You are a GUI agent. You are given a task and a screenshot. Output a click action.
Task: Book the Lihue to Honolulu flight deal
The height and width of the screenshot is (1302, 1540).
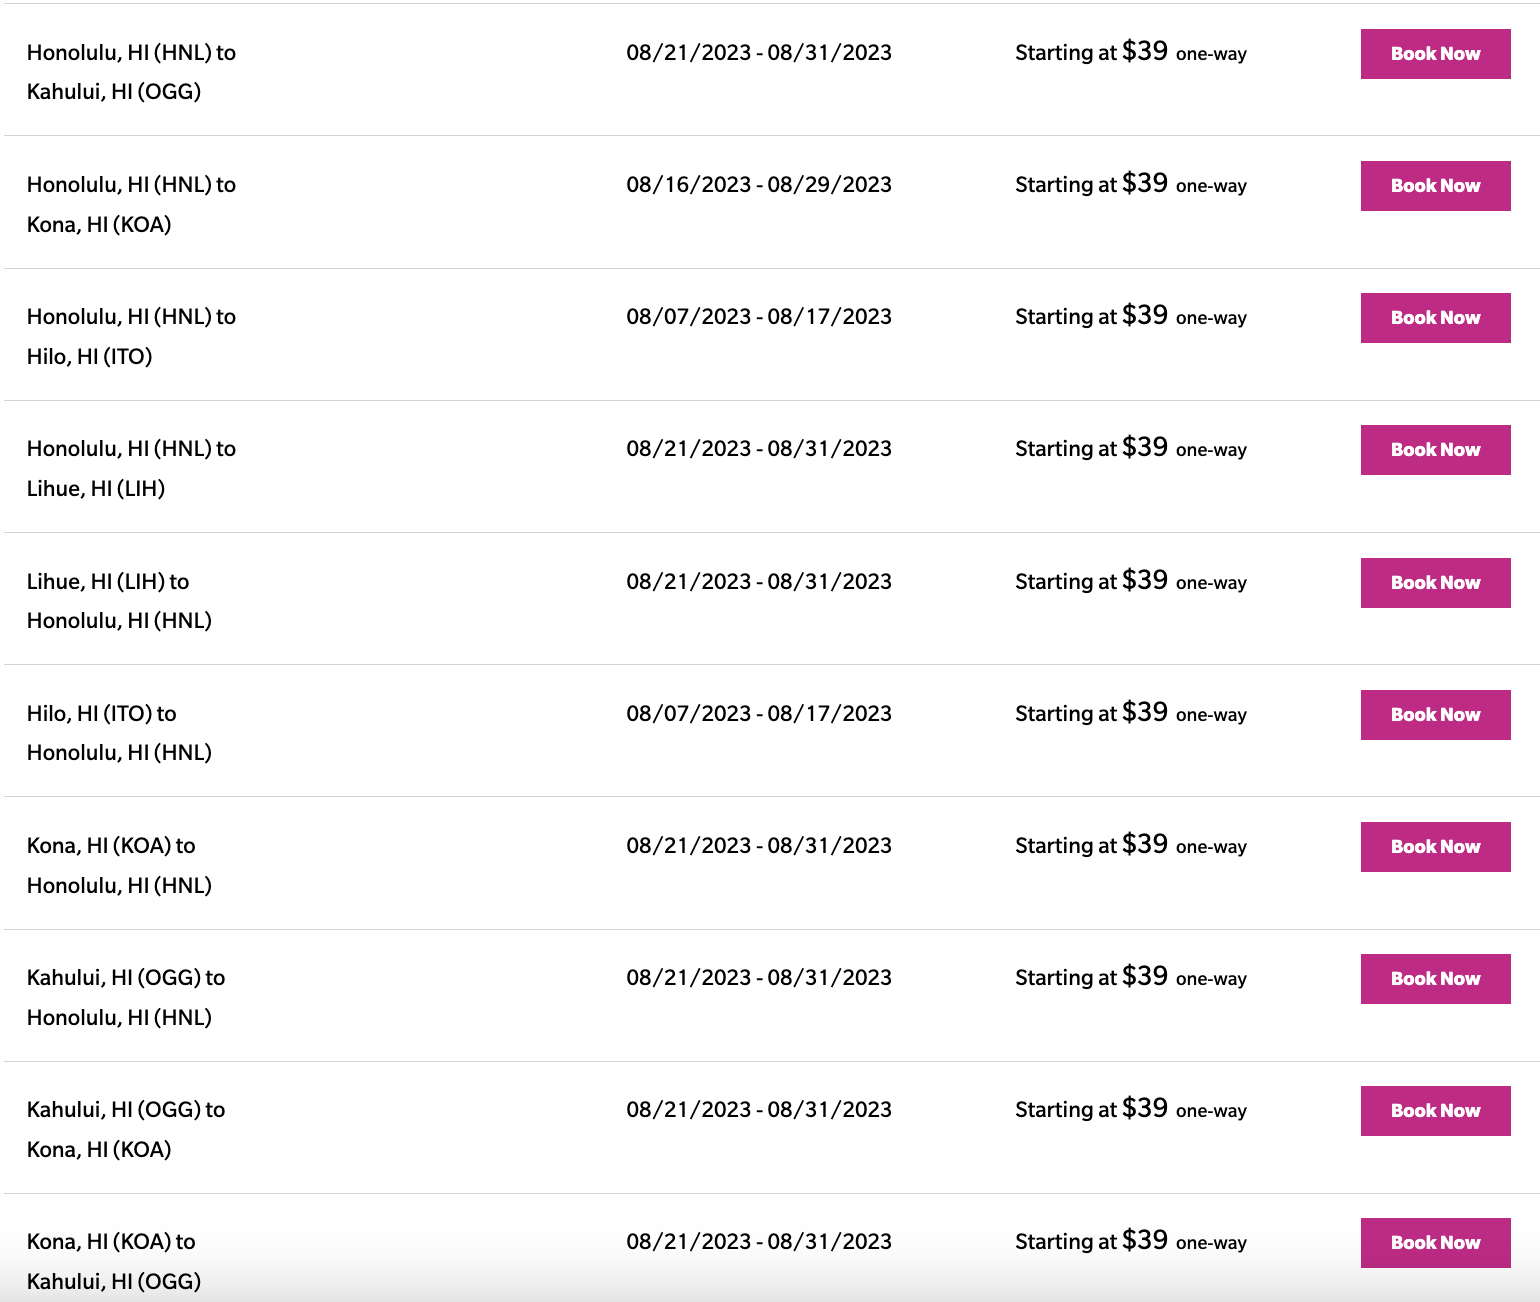[x=1434, y=582]
